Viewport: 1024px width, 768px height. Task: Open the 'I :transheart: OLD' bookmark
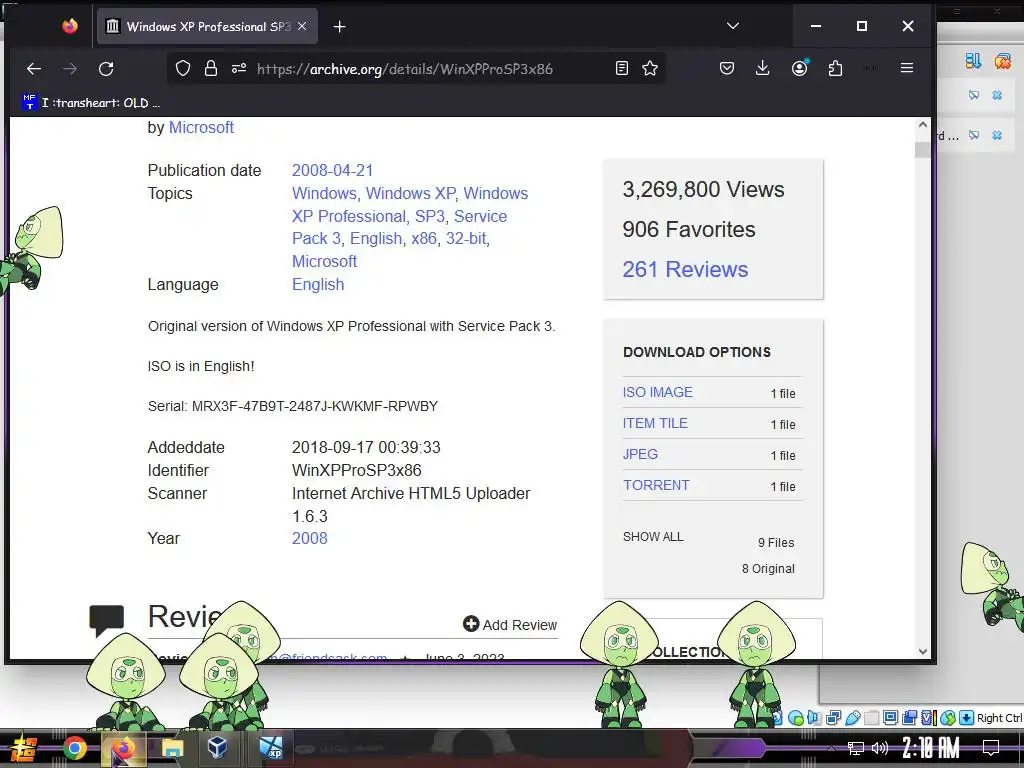click(x=91, y=103)
